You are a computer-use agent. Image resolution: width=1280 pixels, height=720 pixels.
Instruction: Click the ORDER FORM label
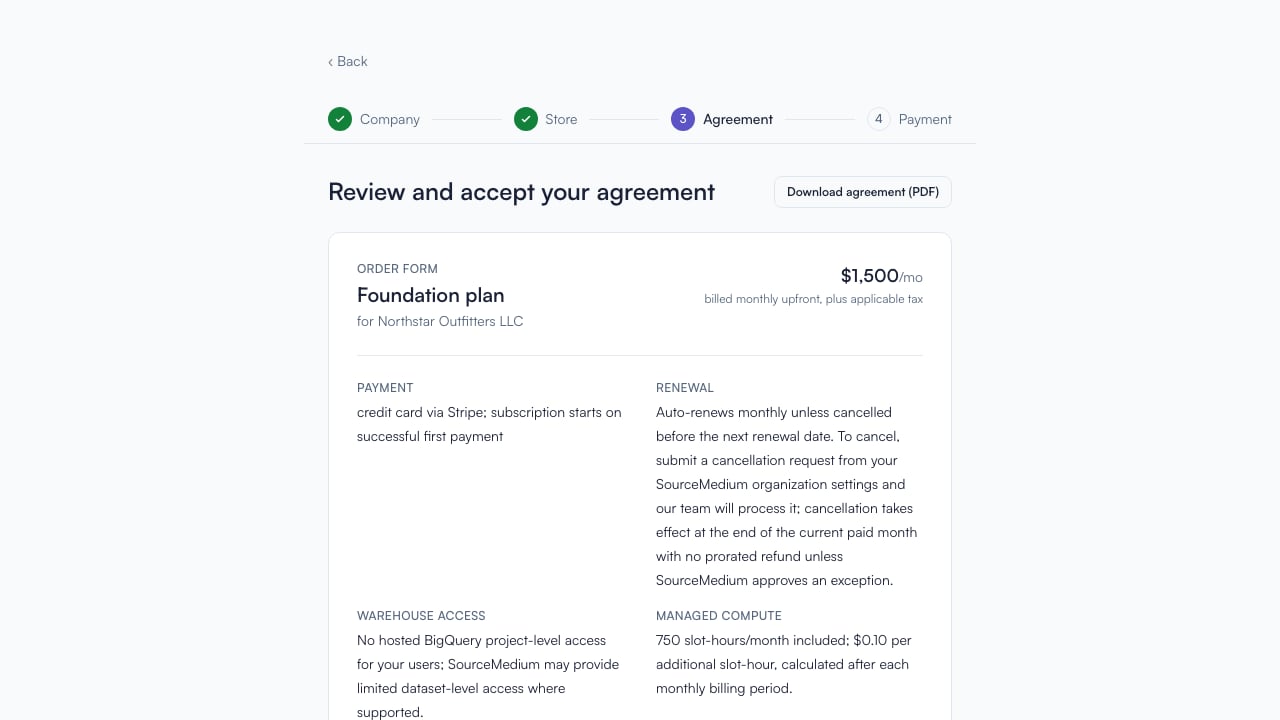click(397, 268)
